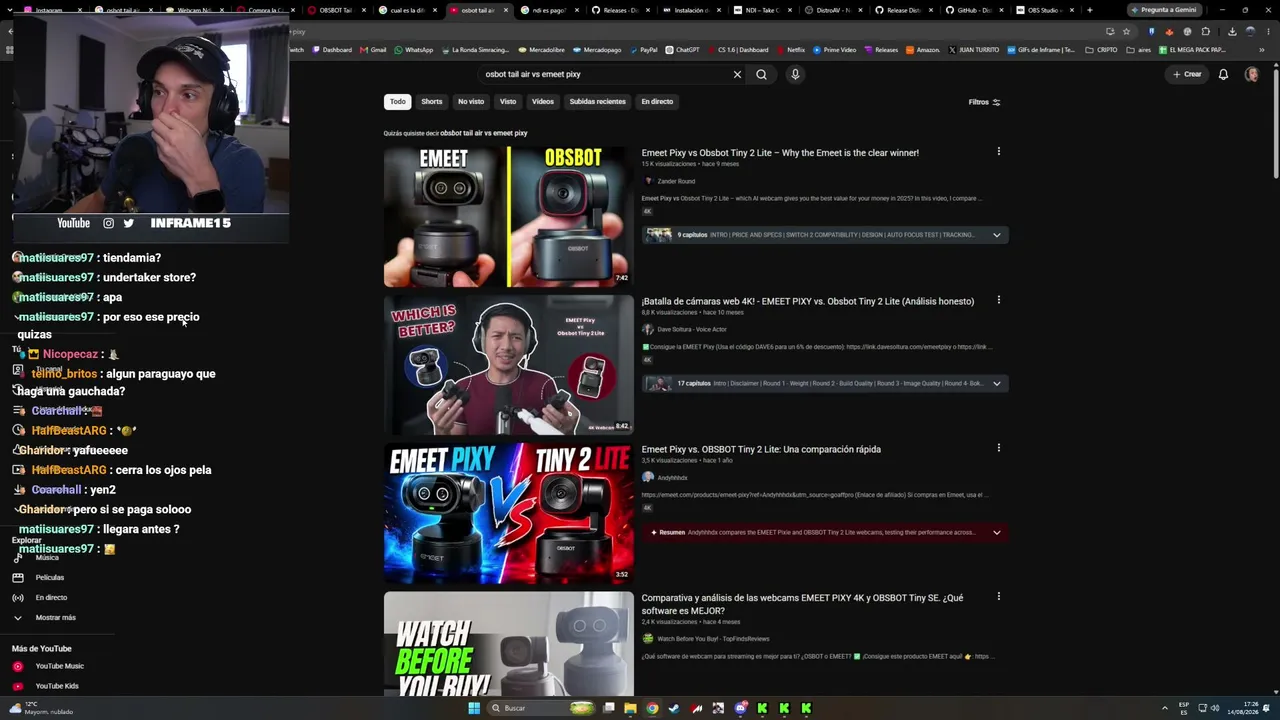Expand the 17 capítulos chapter list
This screenshot has width=1280, height=720.
click(996, 383)
